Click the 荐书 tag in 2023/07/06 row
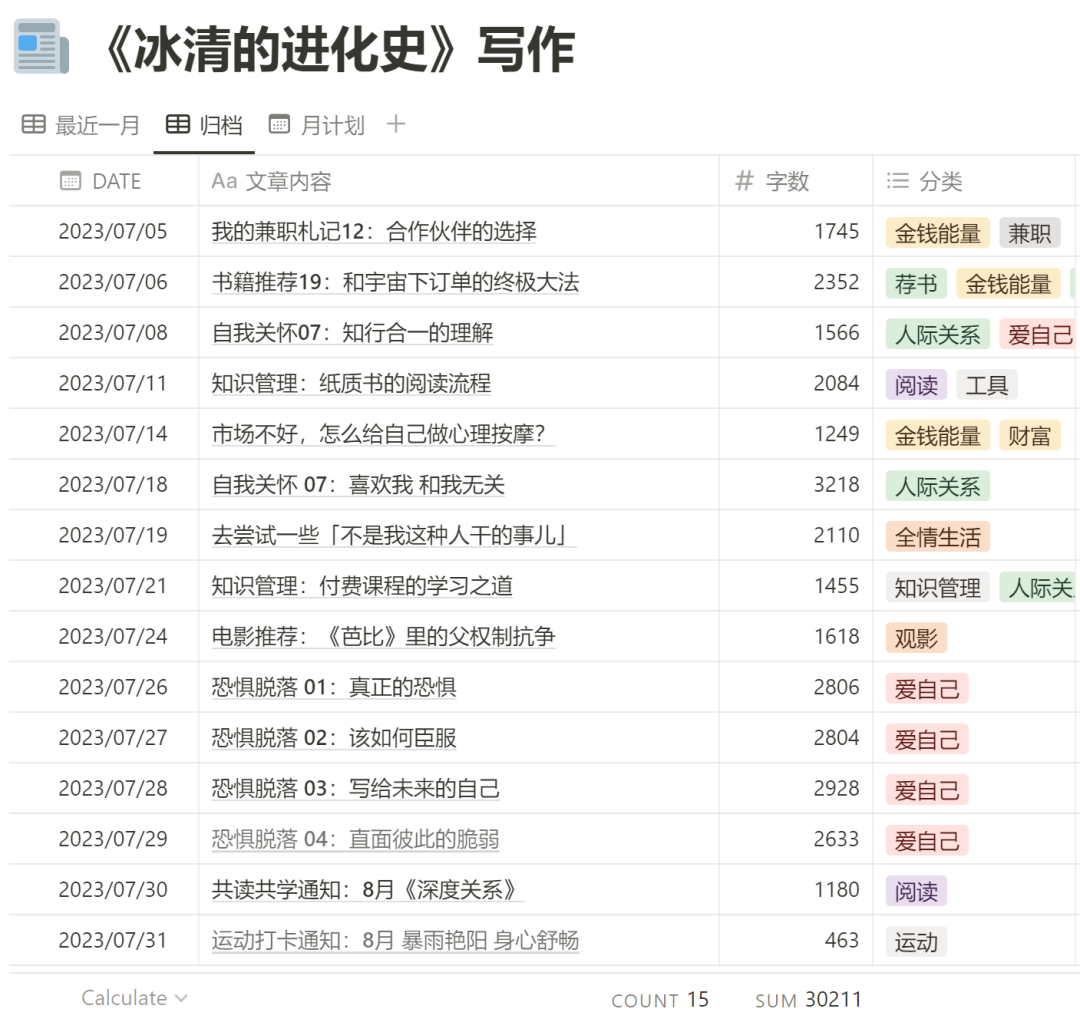This screenshot has width=1080, height=1022. [916, 284]
